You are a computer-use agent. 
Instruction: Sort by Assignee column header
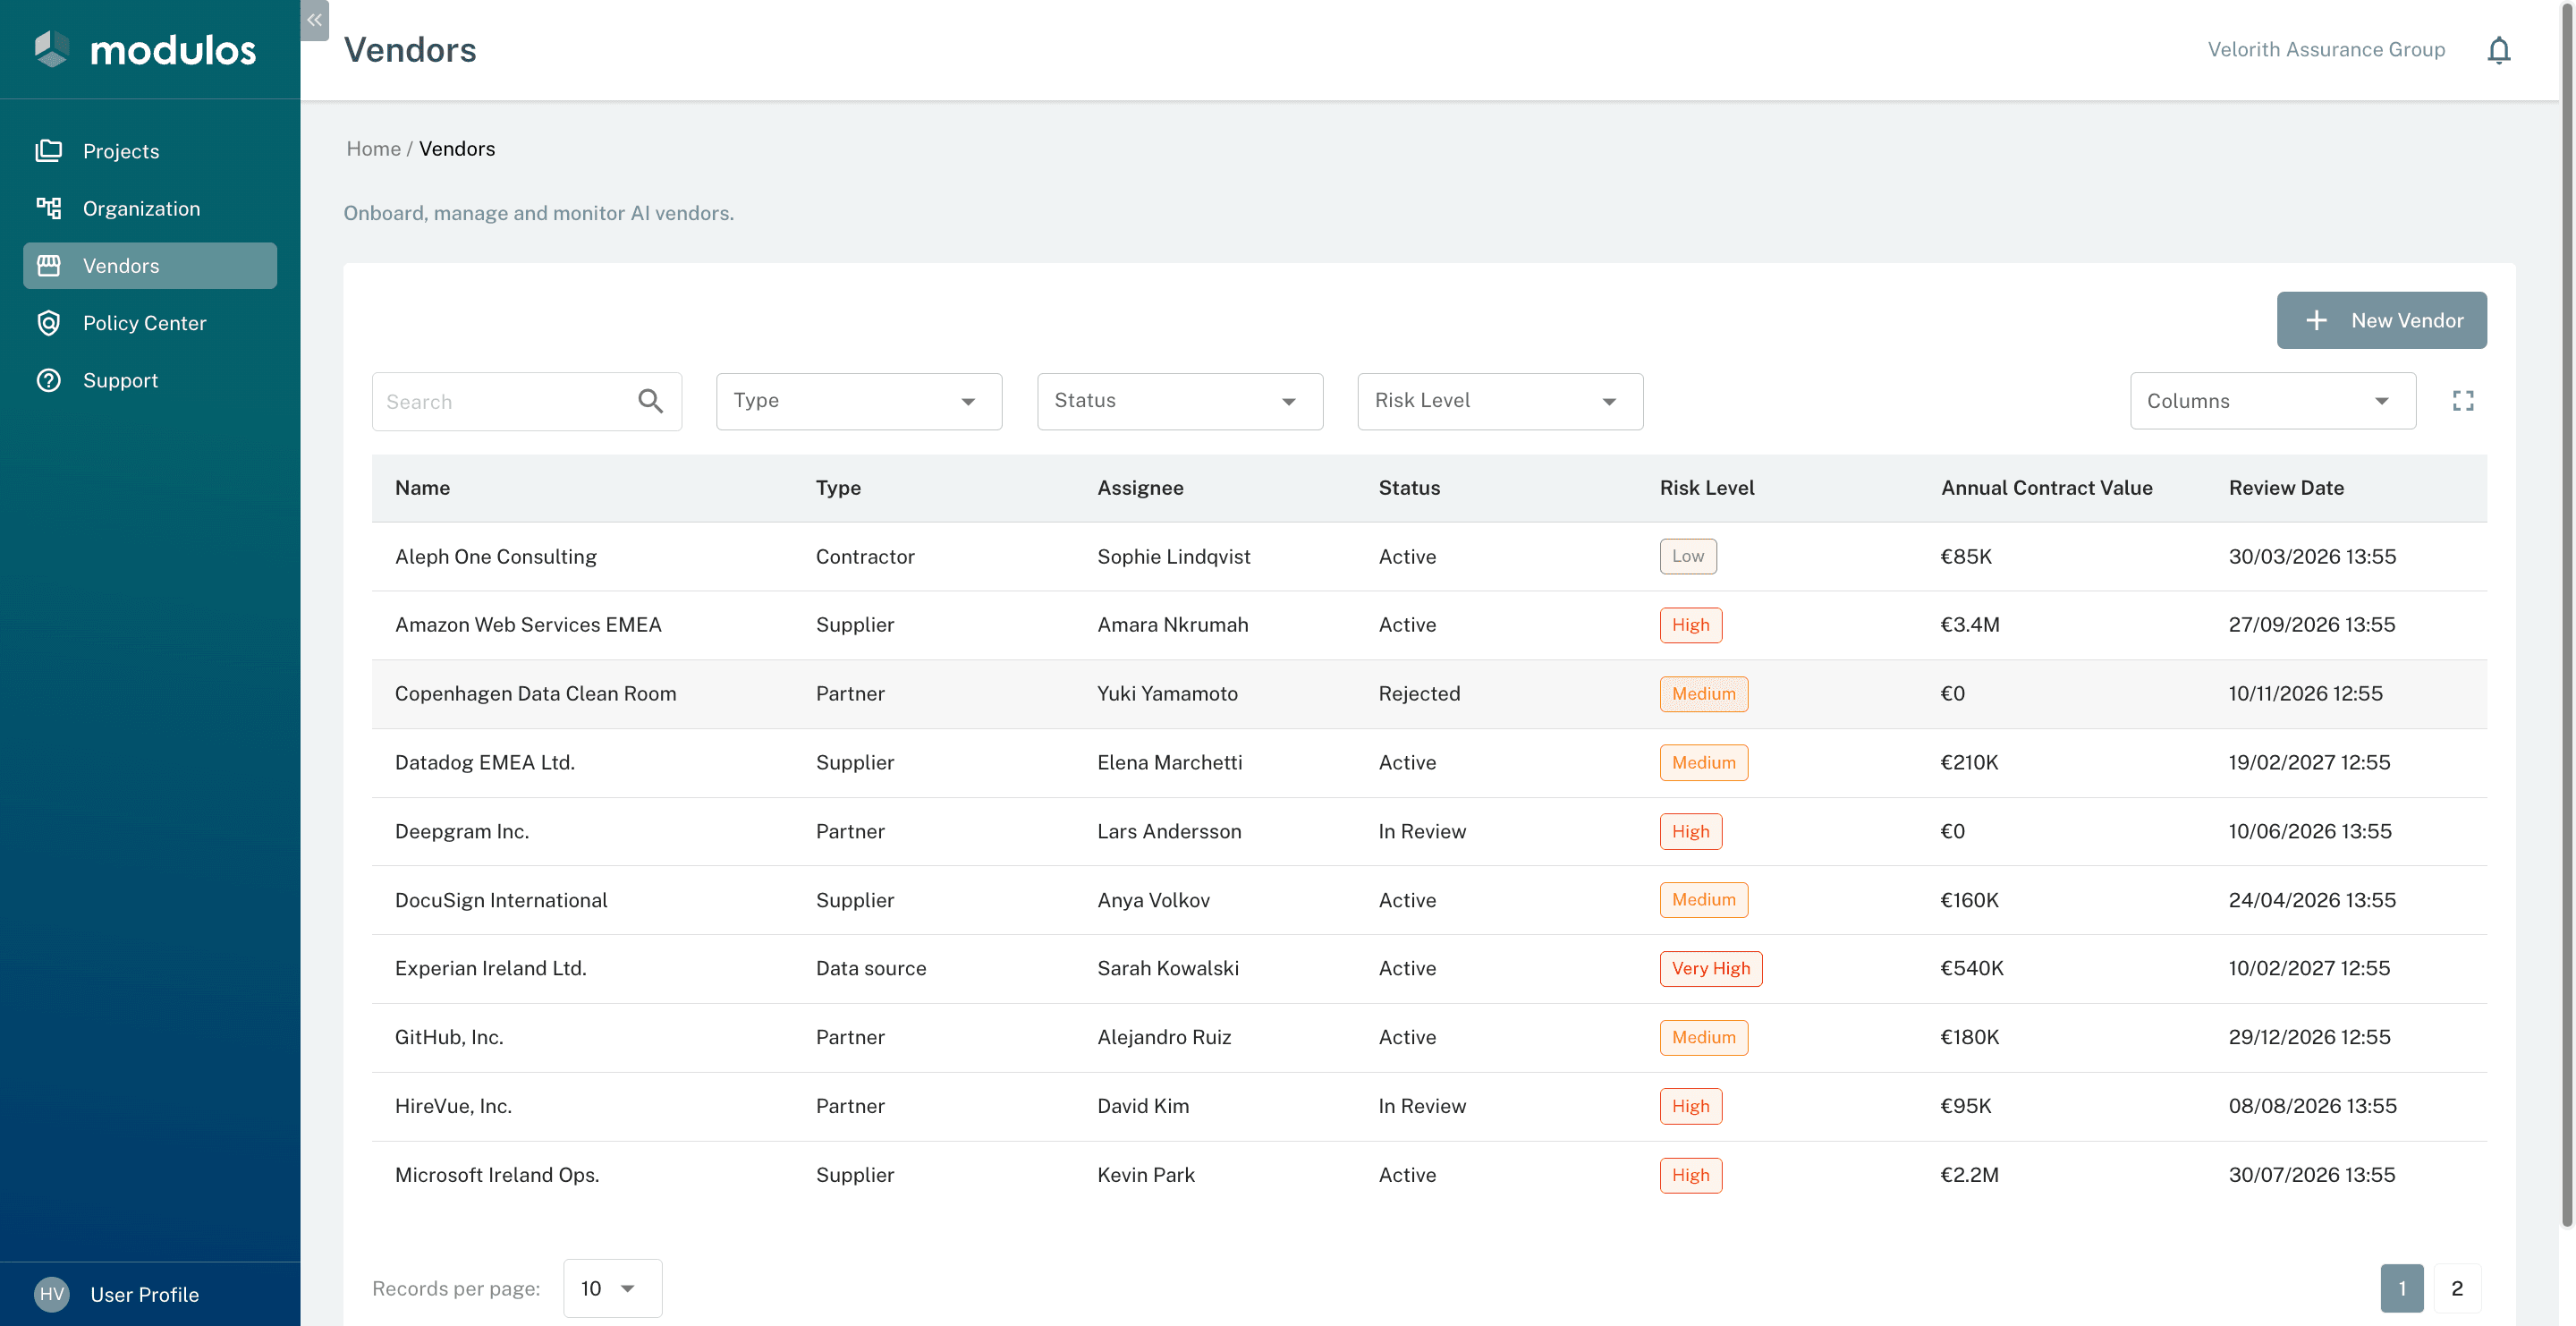click(x=1140, y=488)
